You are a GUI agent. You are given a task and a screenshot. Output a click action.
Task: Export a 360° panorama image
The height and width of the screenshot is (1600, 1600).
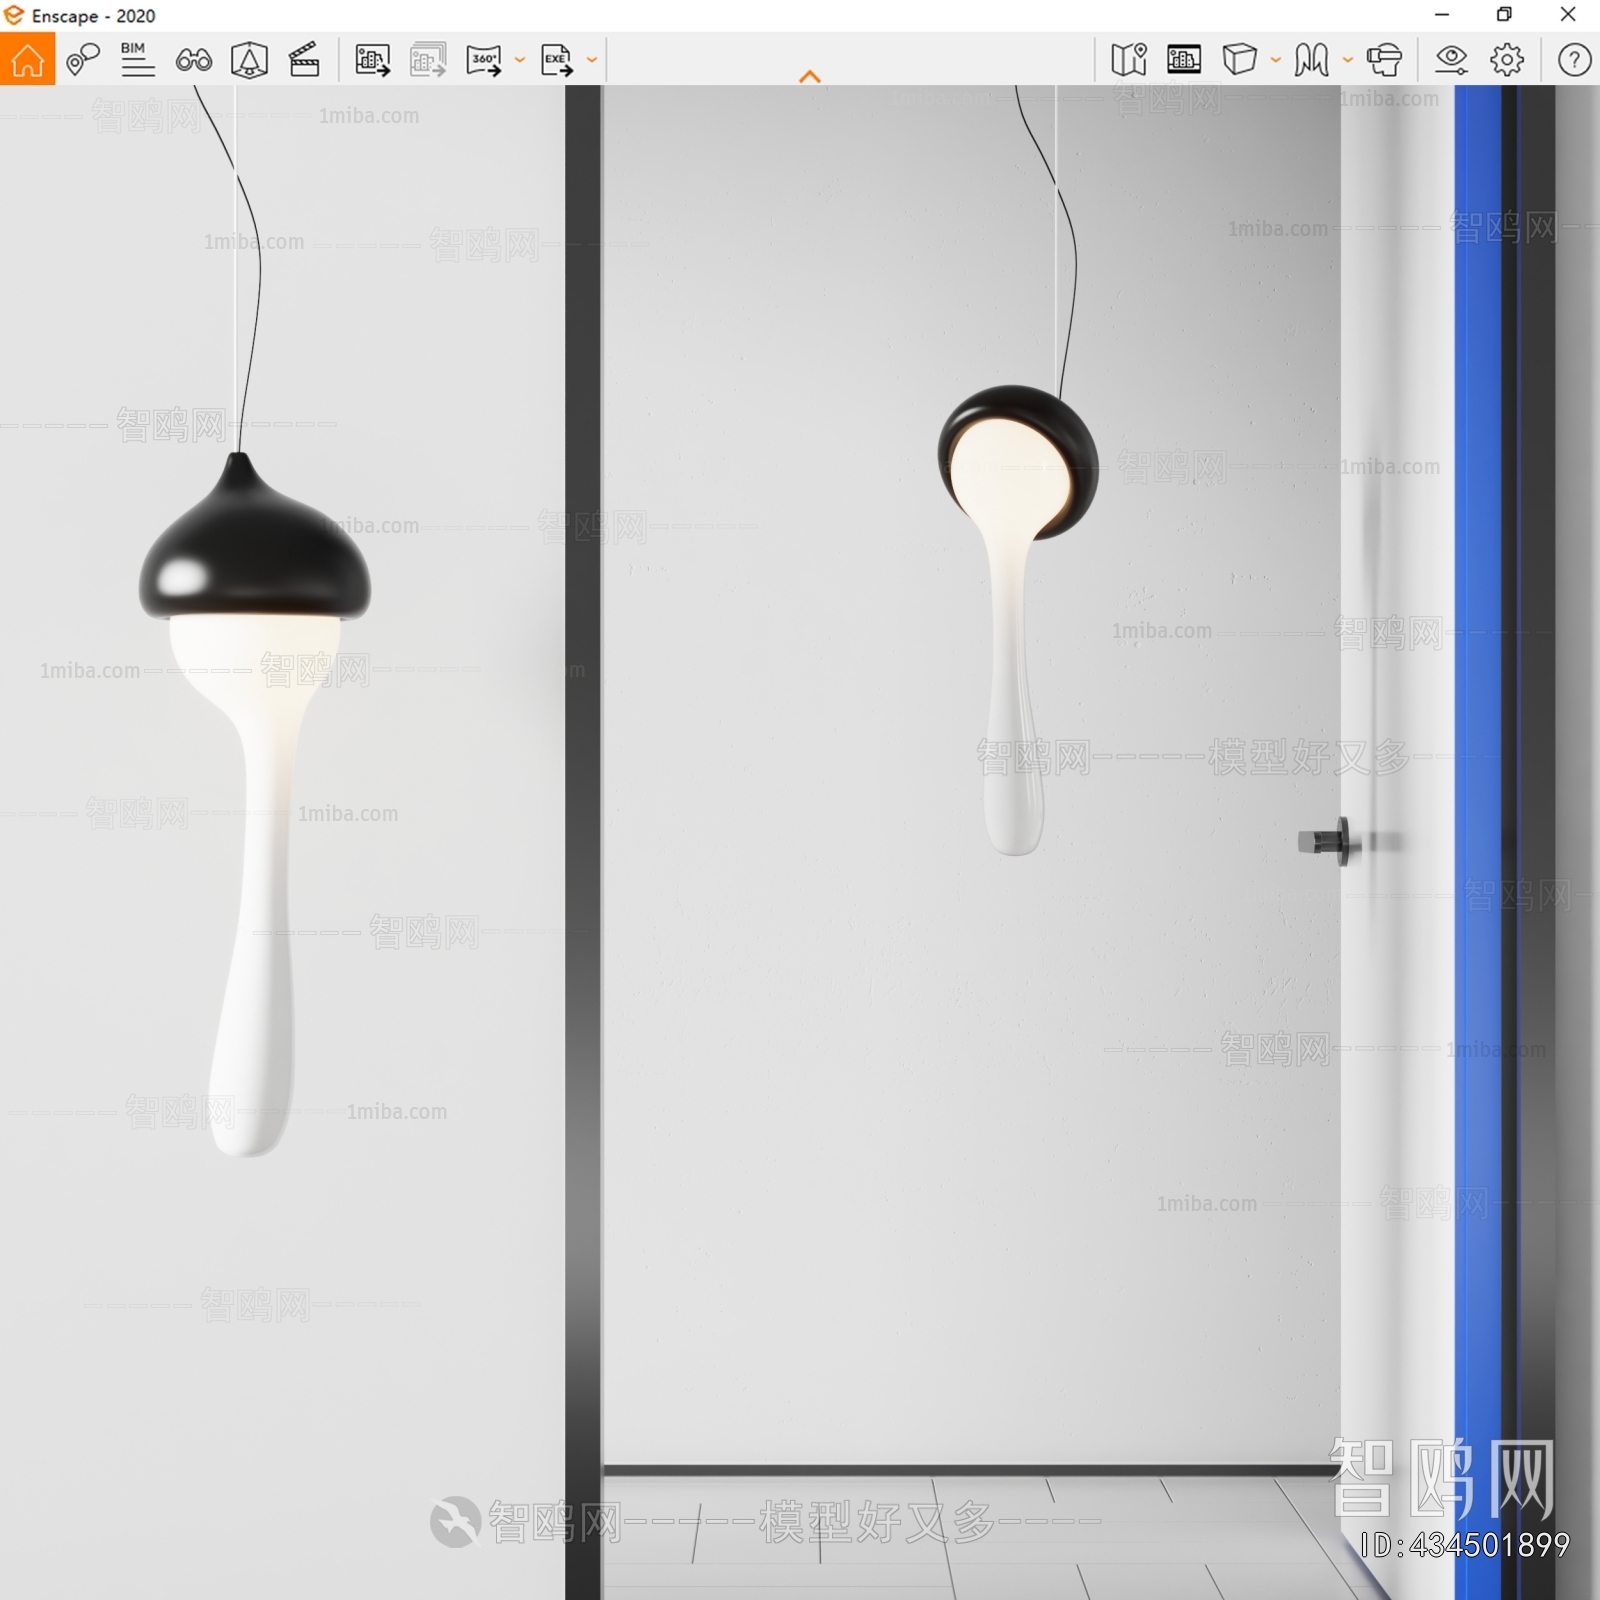[484, 60]
